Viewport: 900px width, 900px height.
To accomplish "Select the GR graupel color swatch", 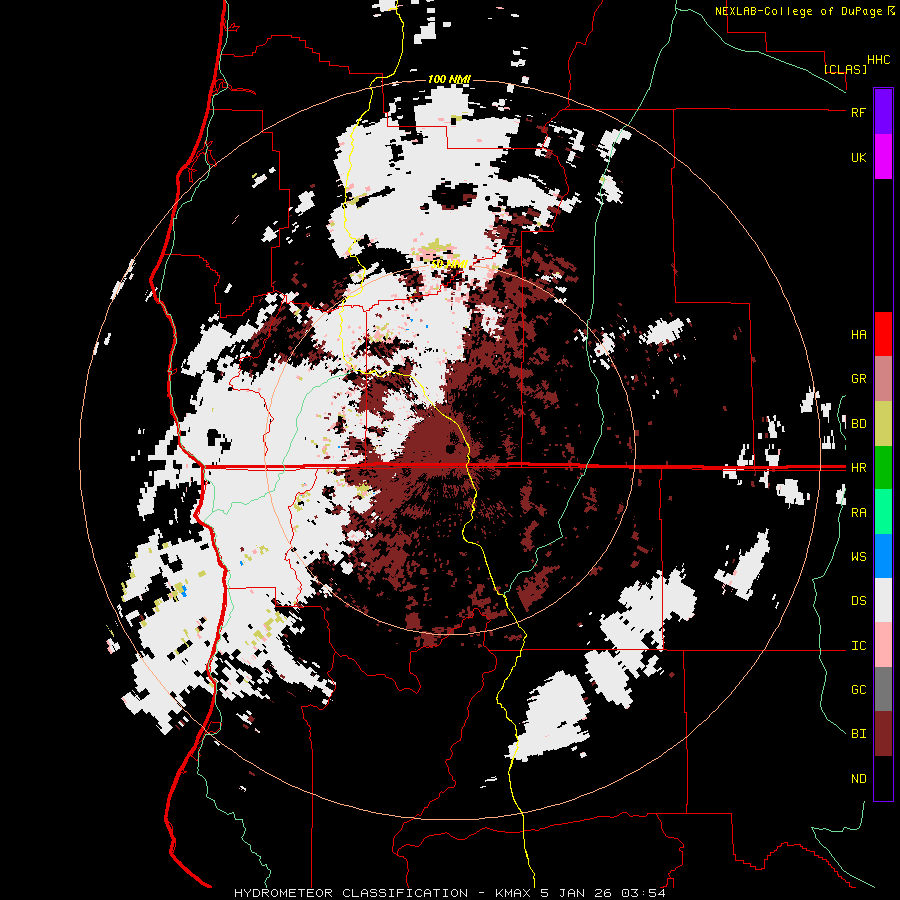I will point(883,379).
